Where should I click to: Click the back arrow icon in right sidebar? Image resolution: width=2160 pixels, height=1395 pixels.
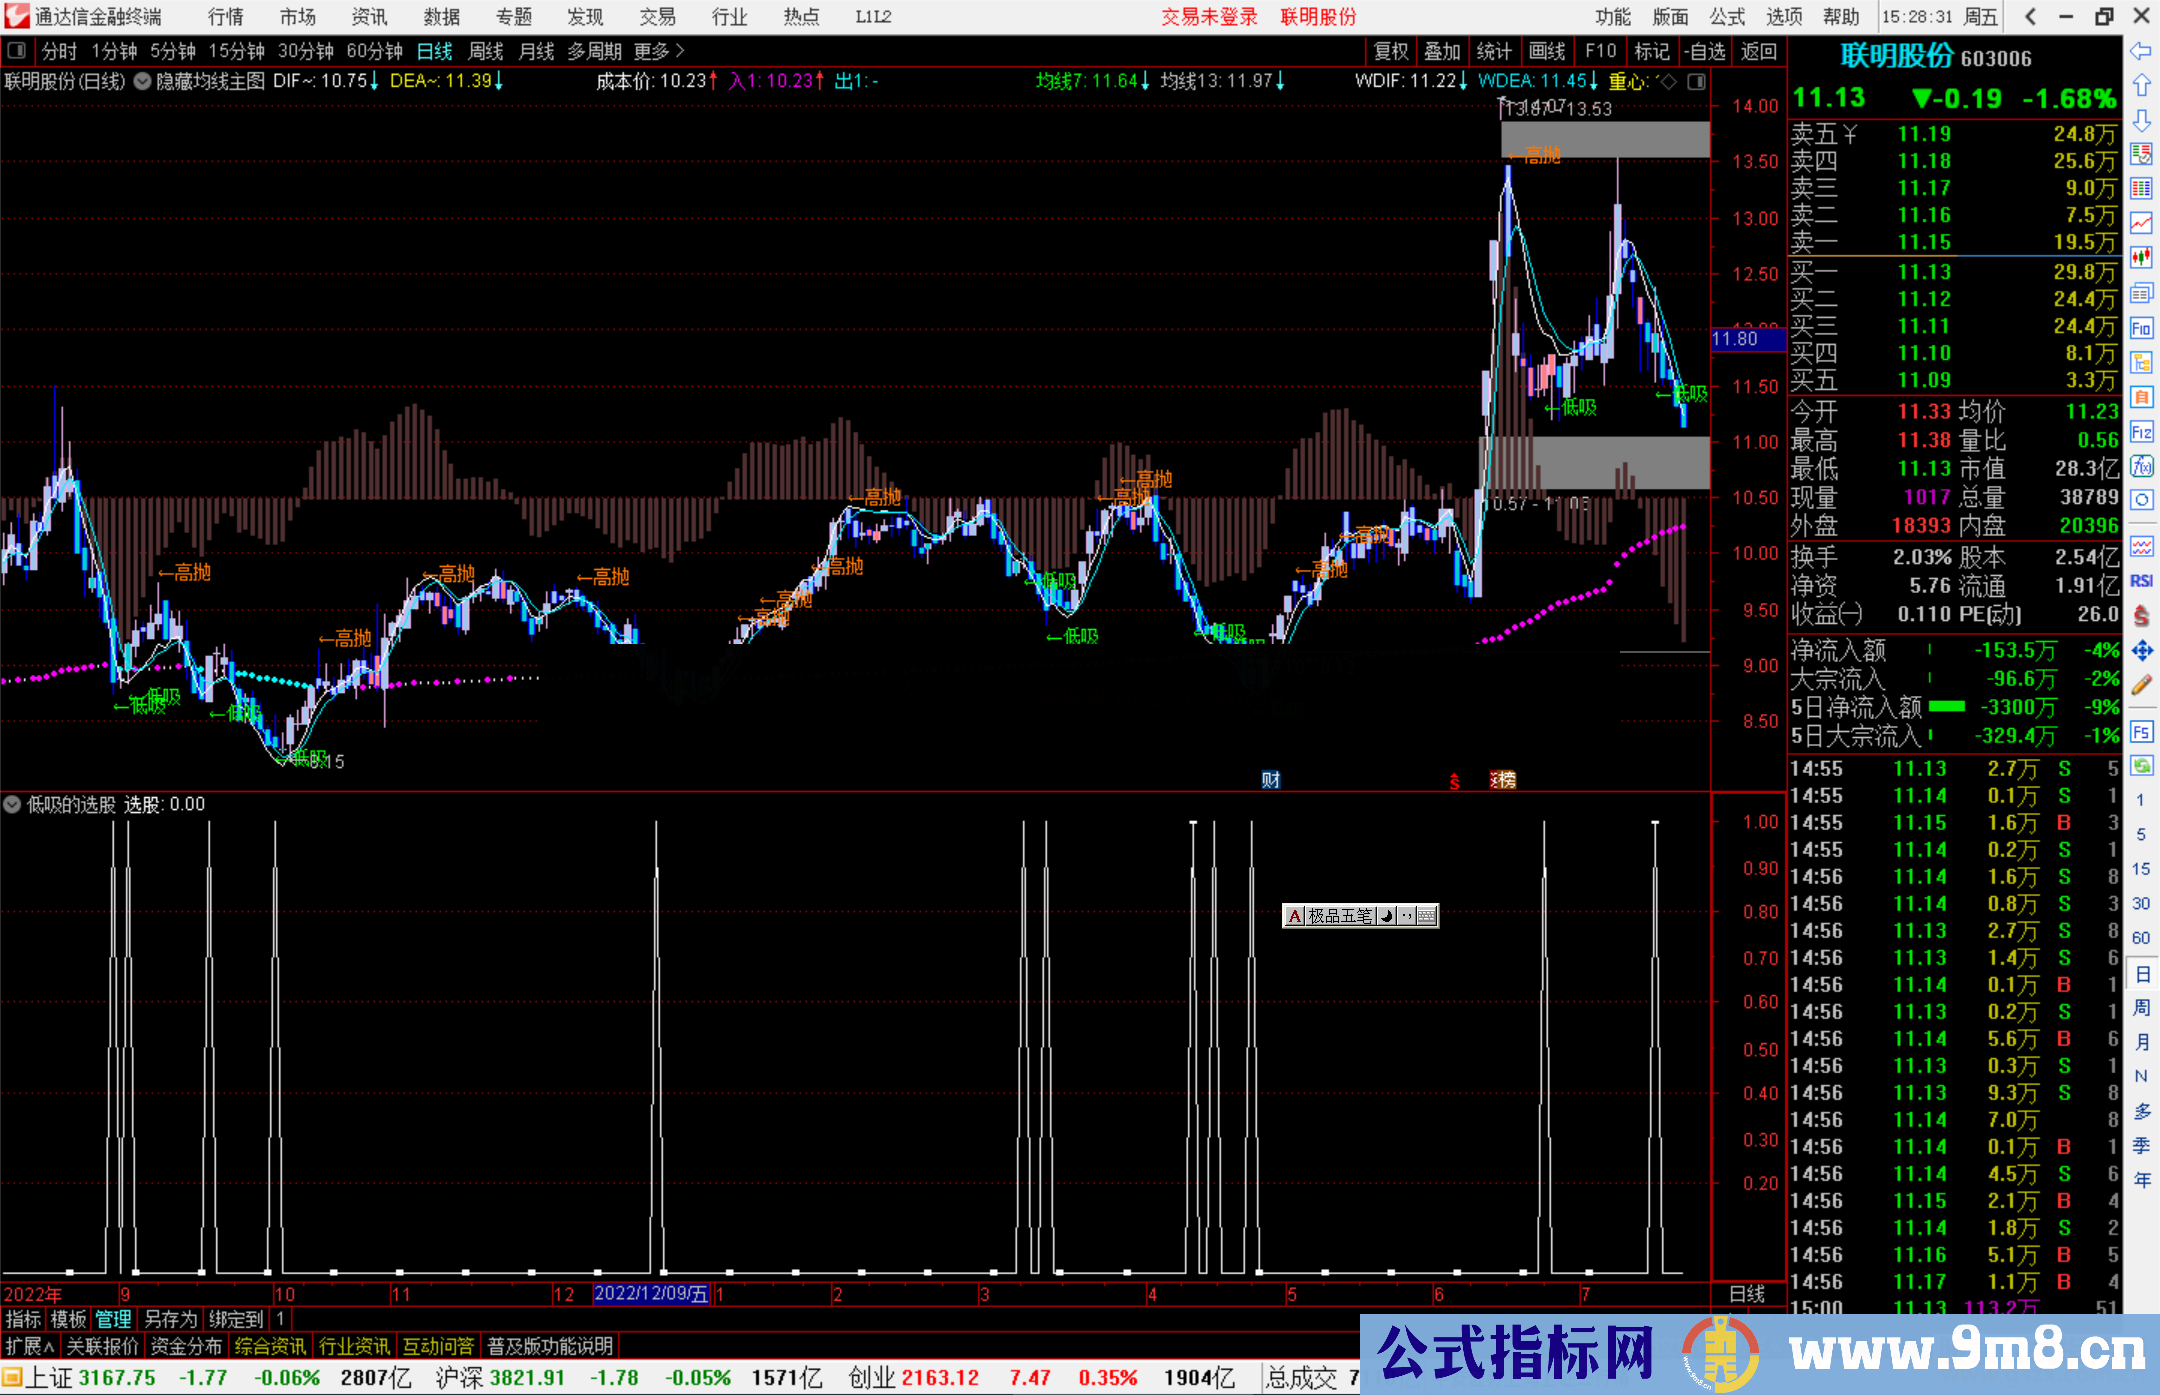click(2141, 51)
